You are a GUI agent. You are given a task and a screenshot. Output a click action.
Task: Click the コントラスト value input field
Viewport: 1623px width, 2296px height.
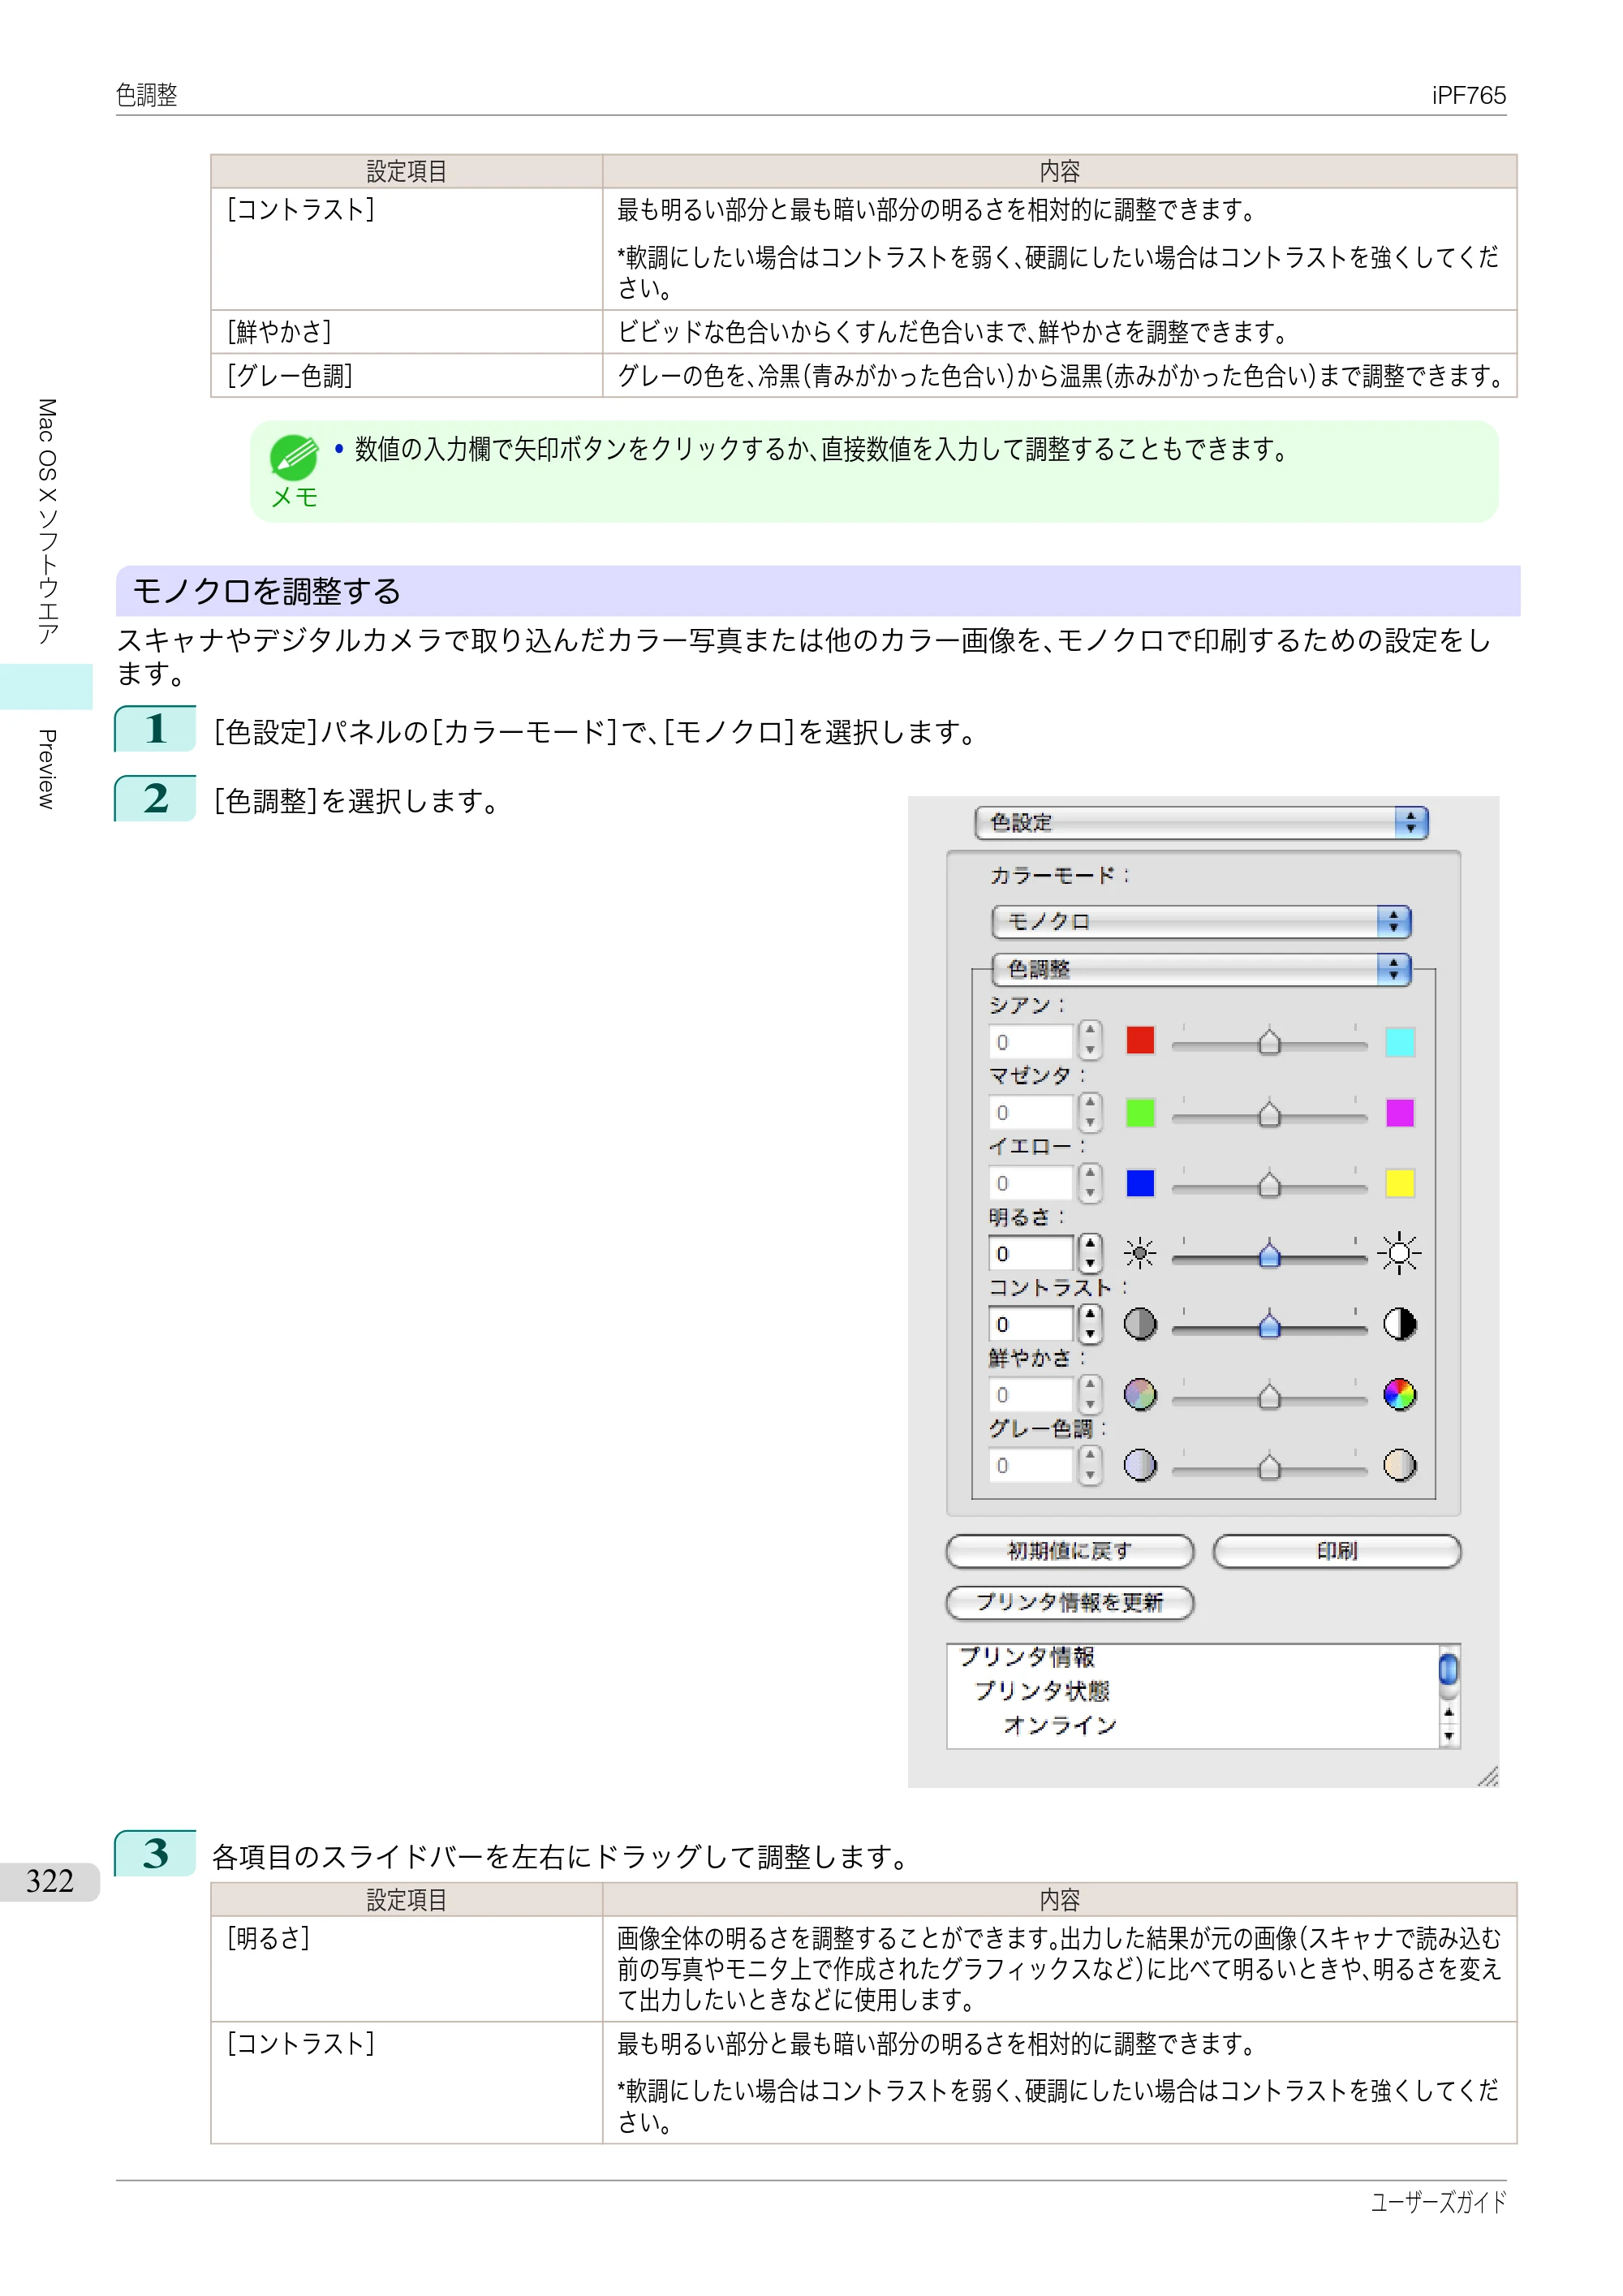1031,1324
